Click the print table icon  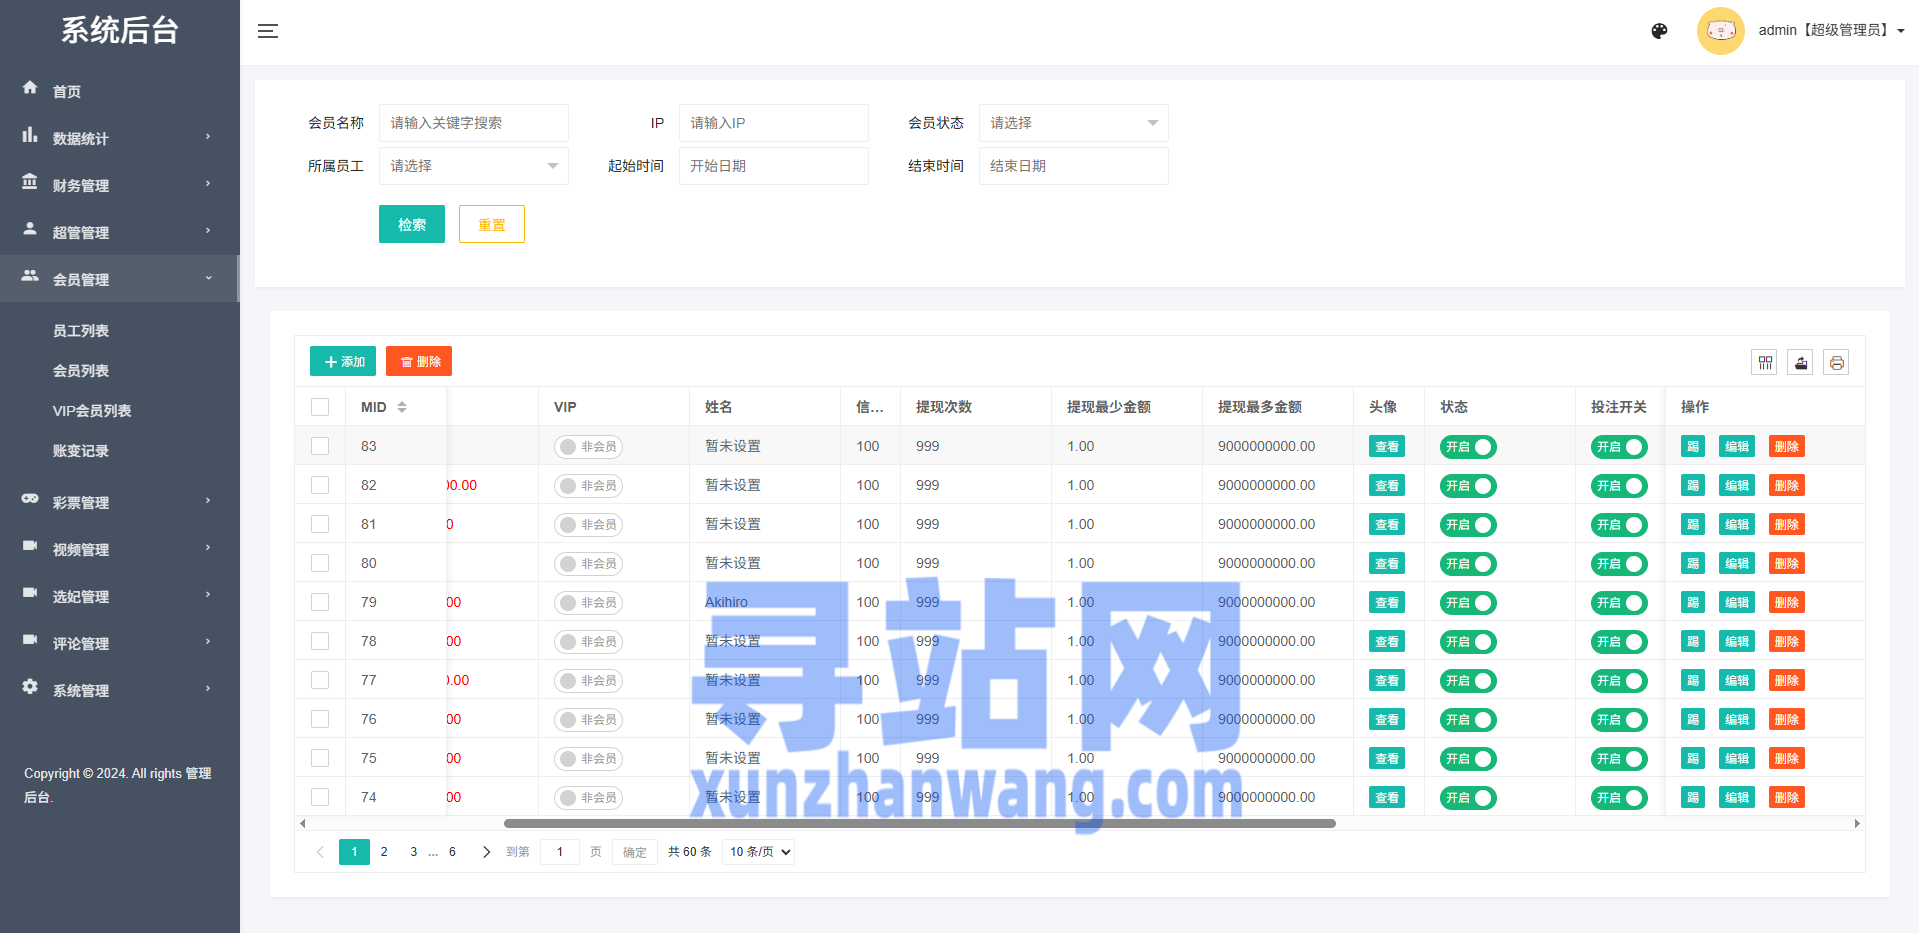(x=1836, y=362)
